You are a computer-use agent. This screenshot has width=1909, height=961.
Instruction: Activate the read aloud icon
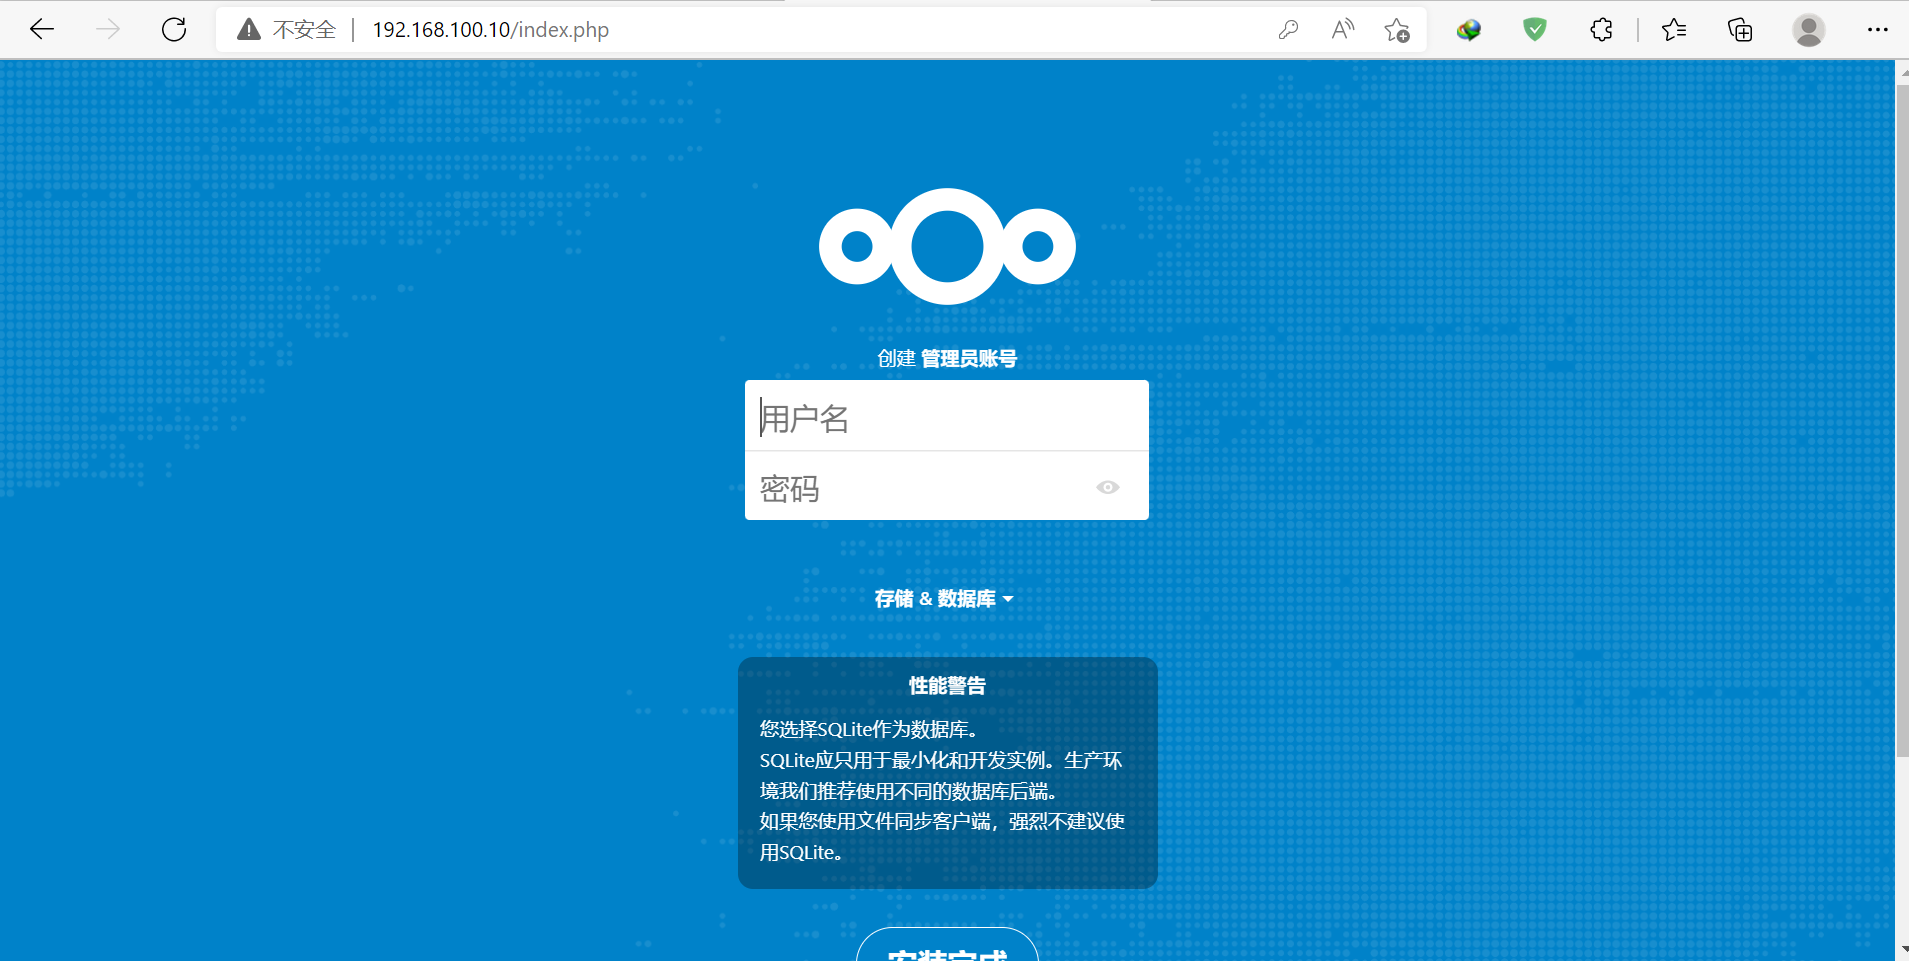click(1343, 30)
